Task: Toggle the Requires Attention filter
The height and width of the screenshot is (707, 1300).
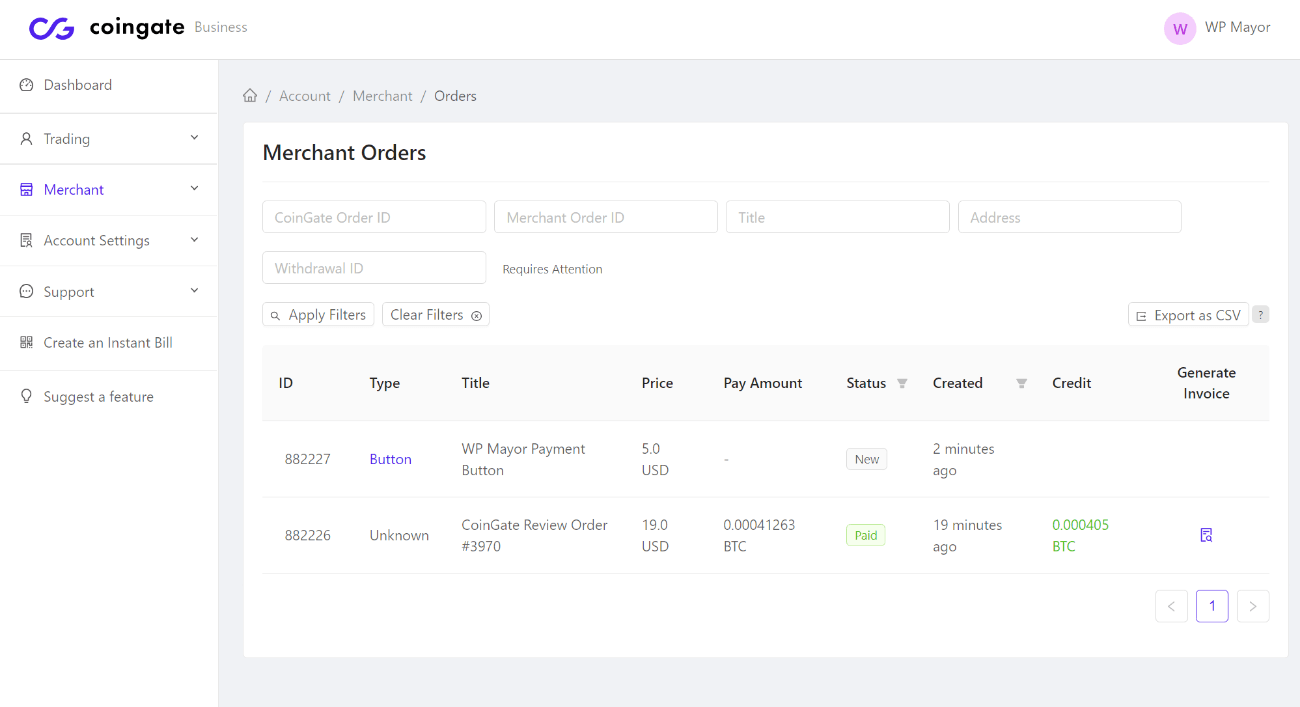Action: tap(552, 269)
